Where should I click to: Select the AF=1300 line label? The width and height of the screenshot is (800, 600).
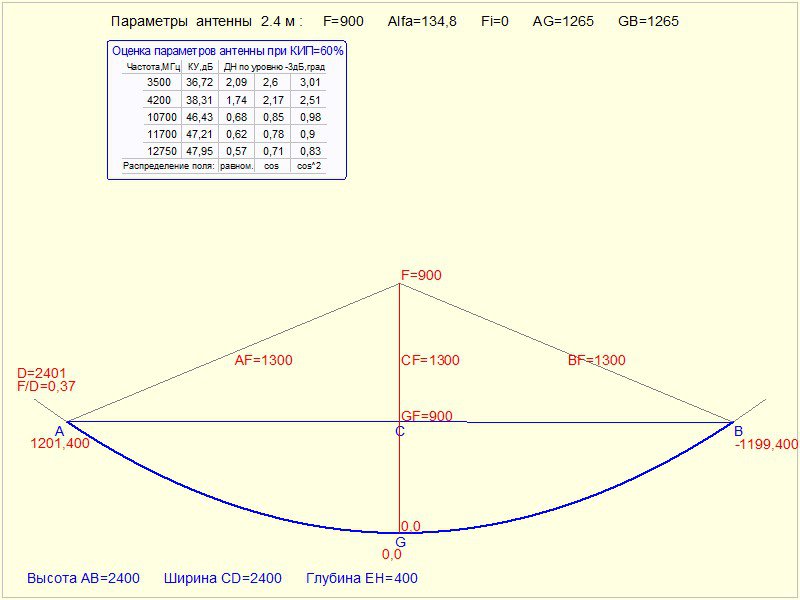coord(262,361)
